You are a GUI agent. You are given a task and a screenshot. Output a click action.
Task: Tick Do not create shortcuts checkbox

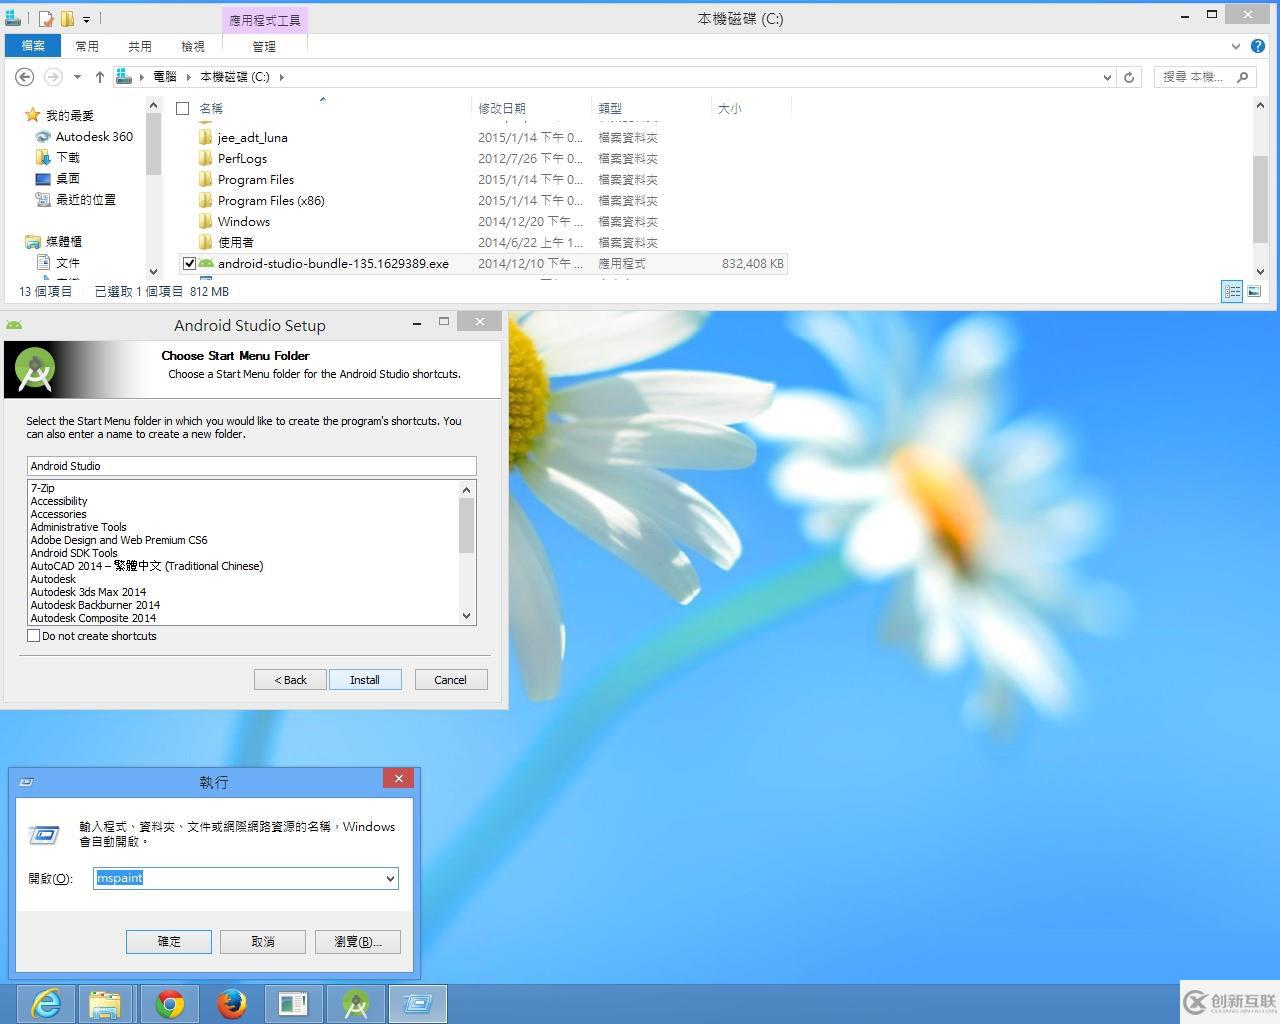[x=34, y=636]
